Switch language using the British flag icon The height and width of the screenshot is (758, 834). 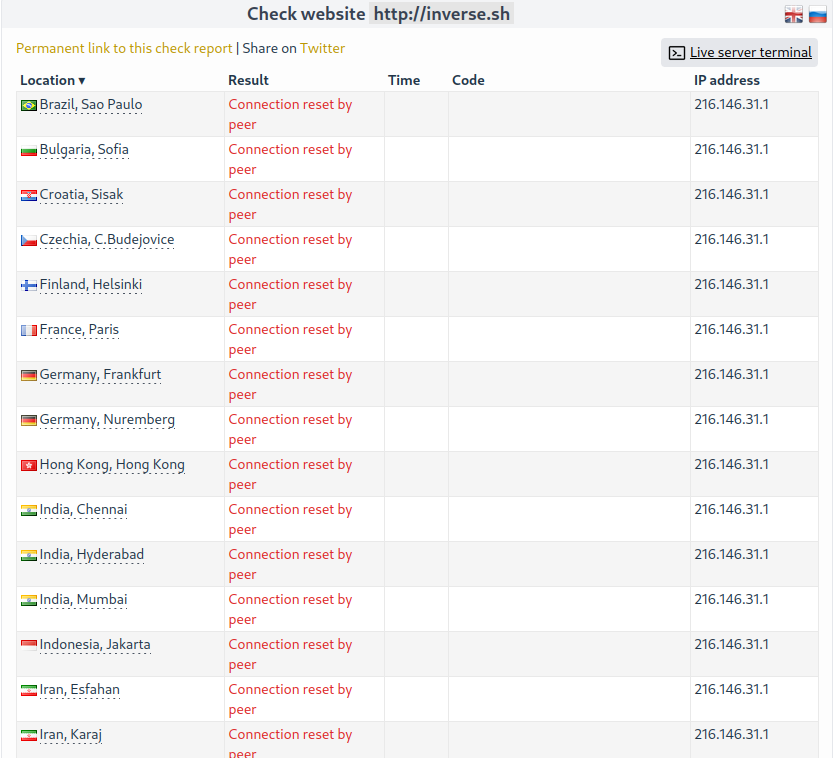[793, 14]
